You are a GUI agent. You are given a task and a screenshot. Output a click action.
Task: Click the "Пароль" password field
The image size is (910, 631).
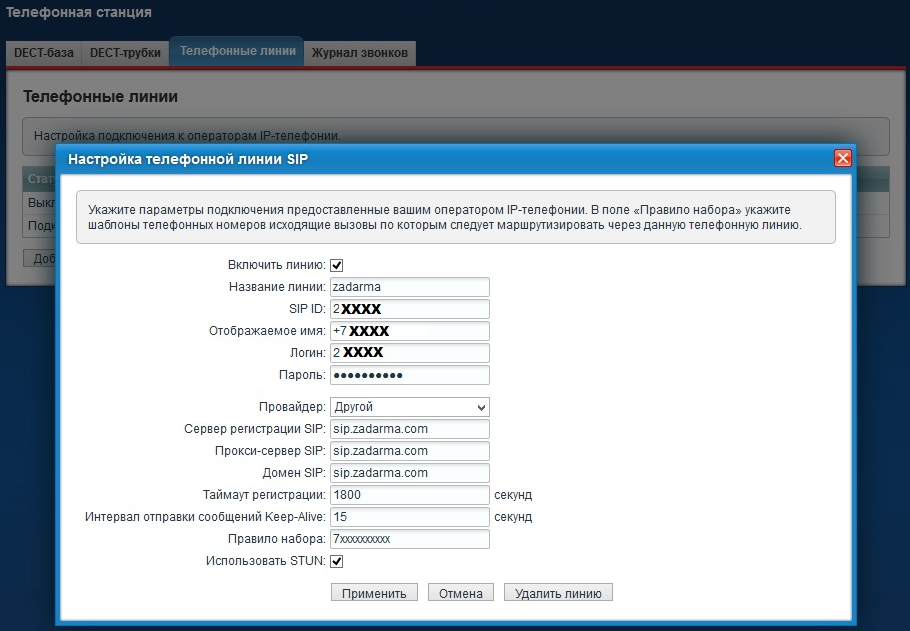[x=409, y=375]
